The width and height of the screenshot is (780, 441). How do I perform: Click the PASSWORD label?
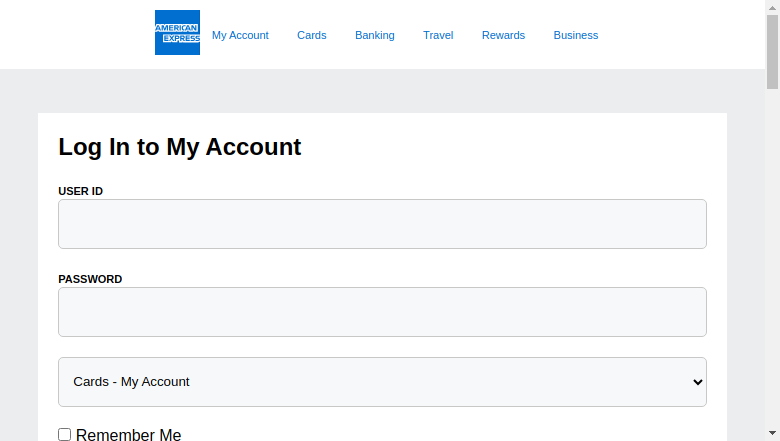[x=90, y=279]
